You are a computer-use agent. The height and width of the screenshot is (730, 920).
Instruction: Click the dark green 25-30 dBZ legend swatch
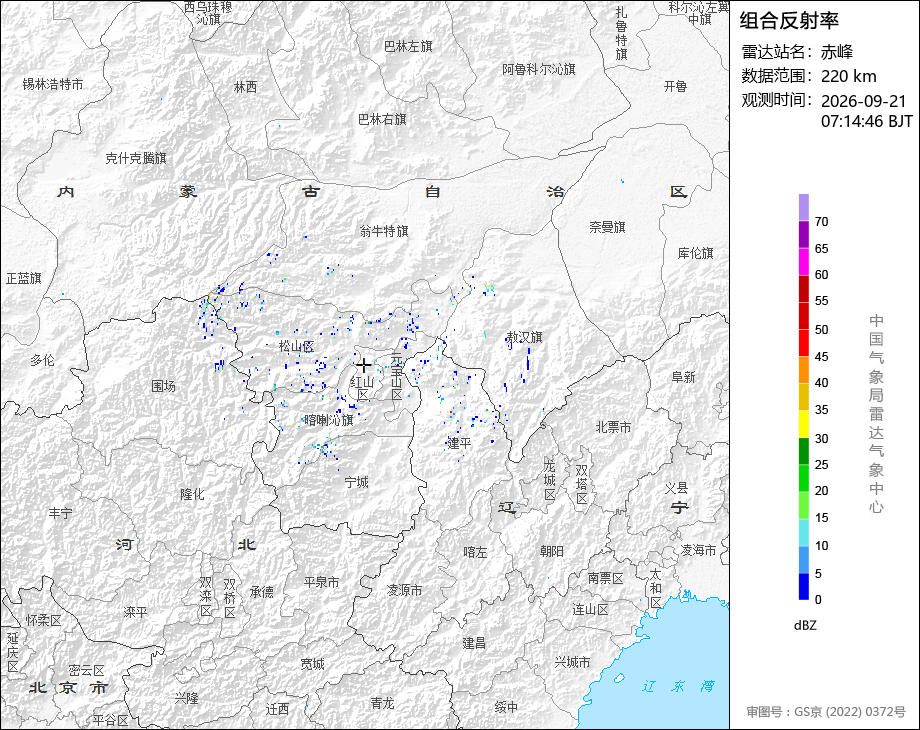803,451
